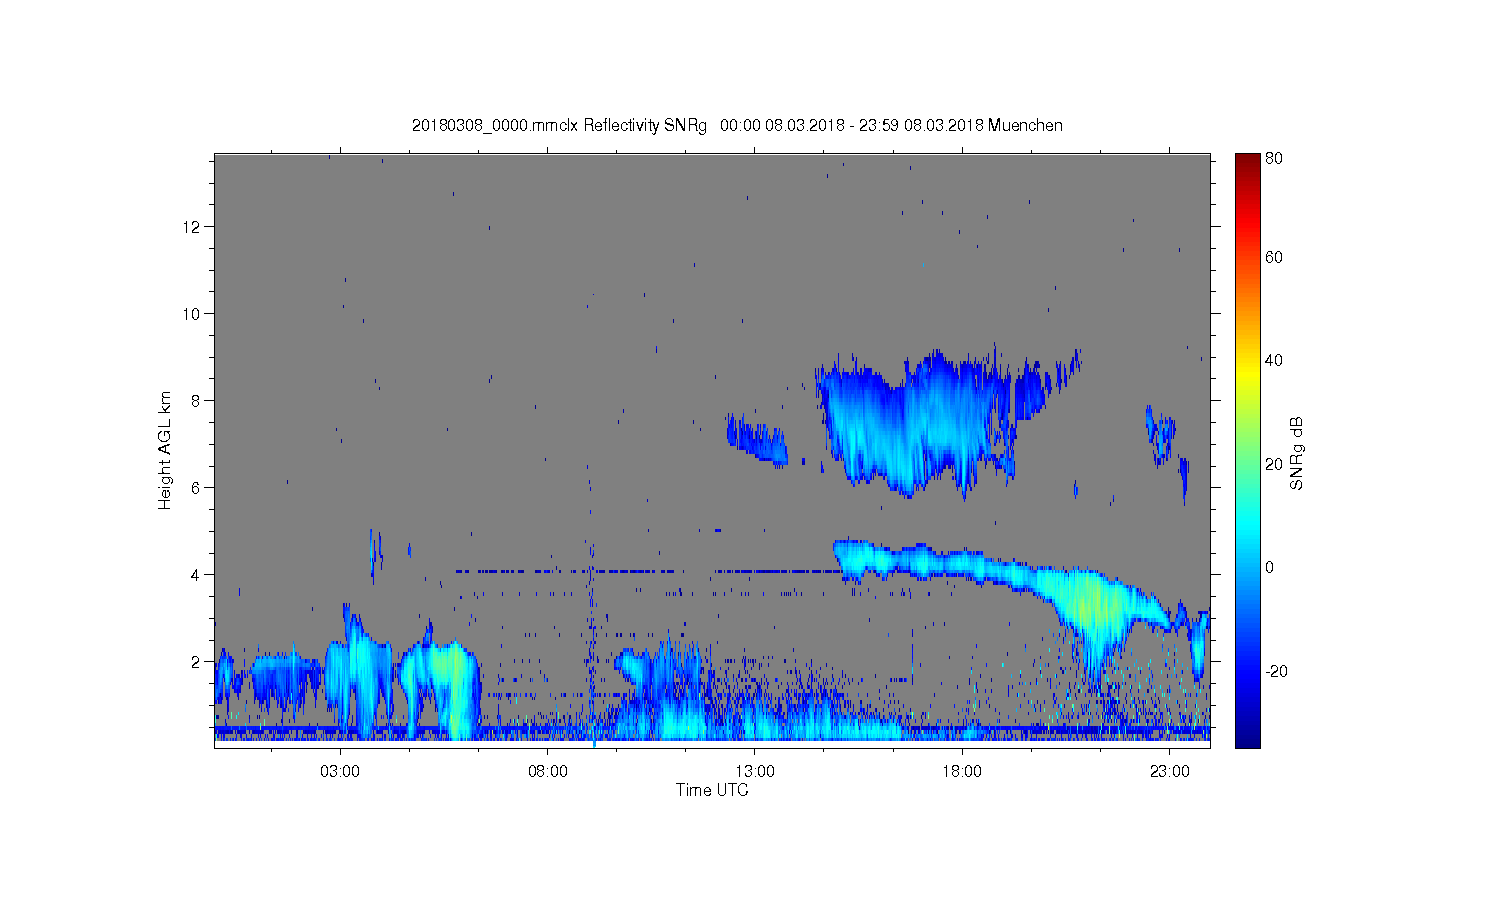The height and width of the screenshot is (900, 1500).
Task: Click the height tick label 8
Action: pyautogui.click(x=196, y=401)
